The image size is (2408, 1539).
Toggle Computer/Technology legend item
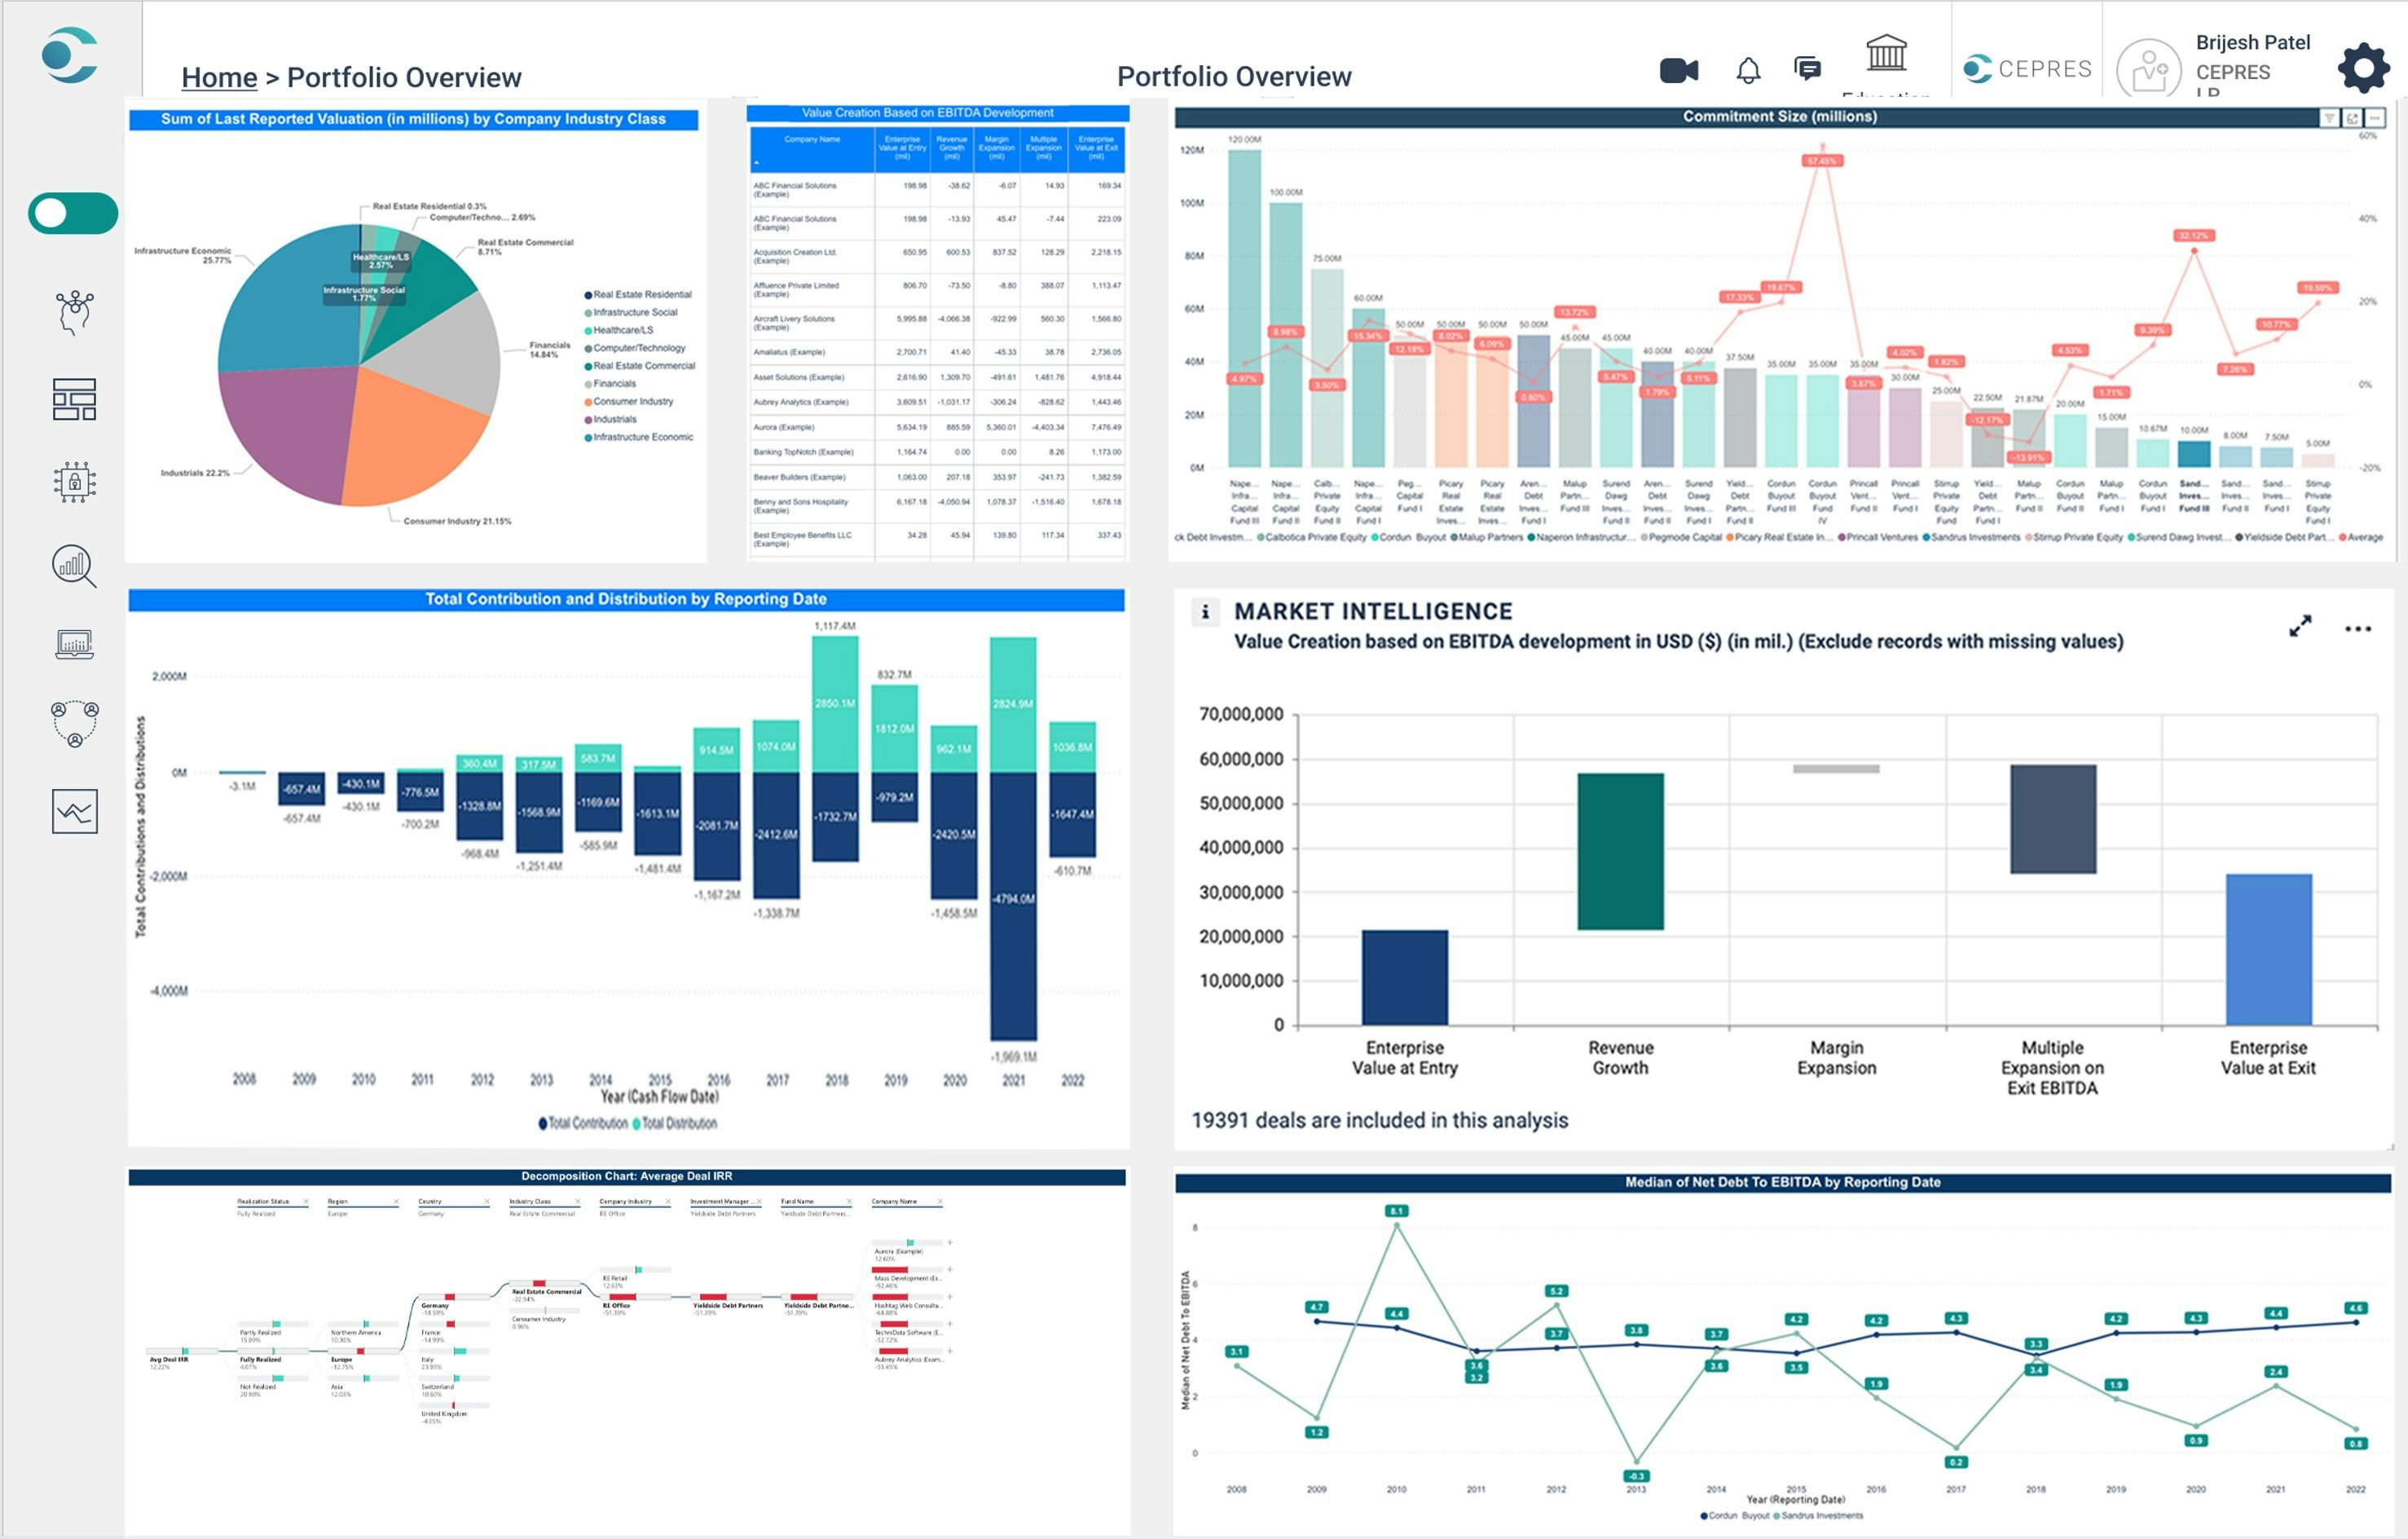pos(635,348)
